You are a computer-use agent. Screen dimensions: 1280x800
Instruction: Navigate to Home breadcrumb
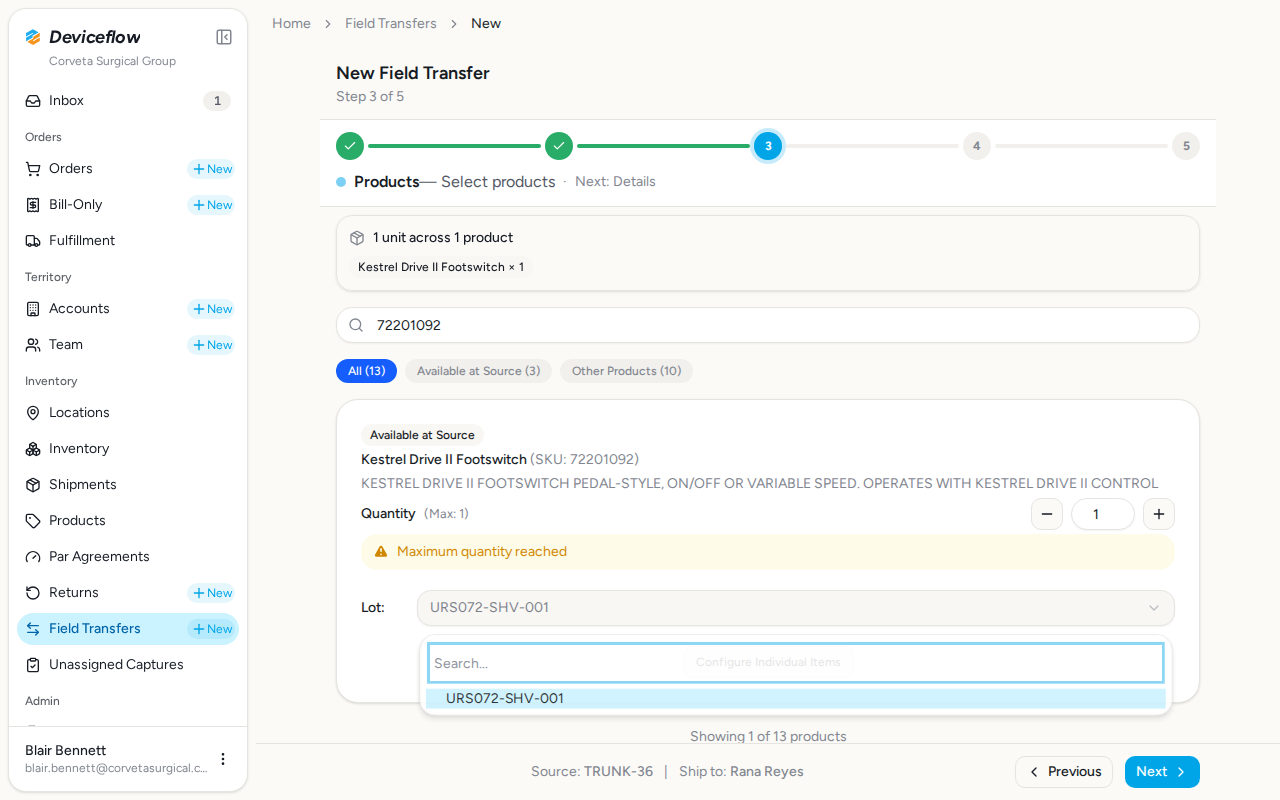coord(291,23)
